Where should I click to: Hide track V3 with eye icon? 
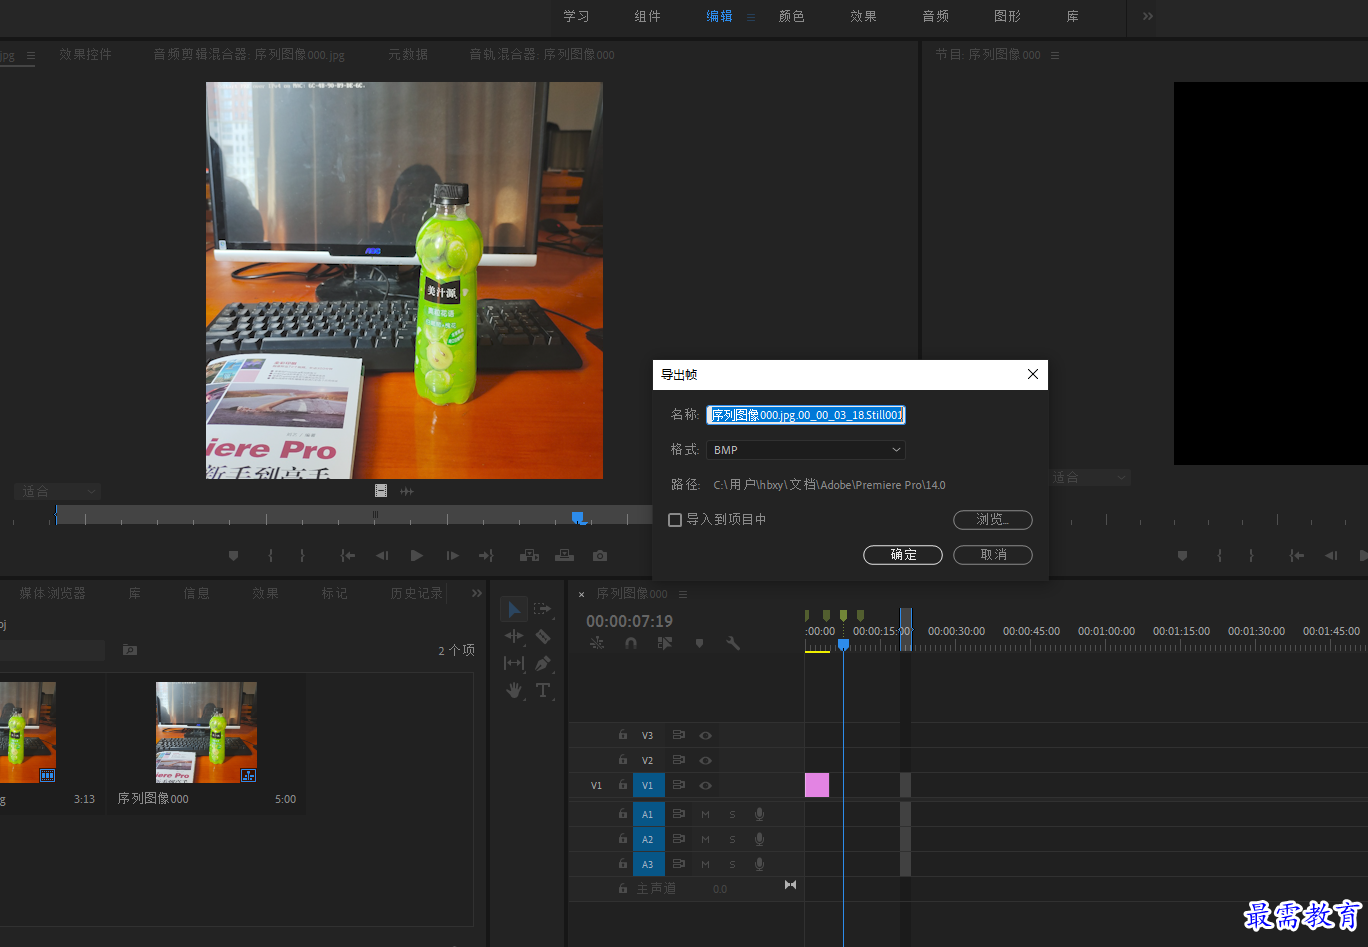coord(705,735)
